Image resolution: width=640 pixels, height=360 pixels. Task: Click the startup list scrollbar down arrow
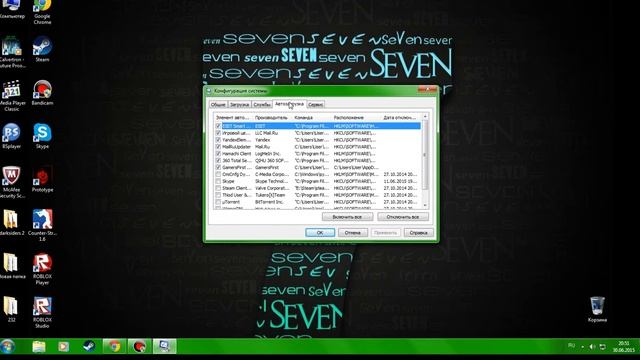coord(425,205)
